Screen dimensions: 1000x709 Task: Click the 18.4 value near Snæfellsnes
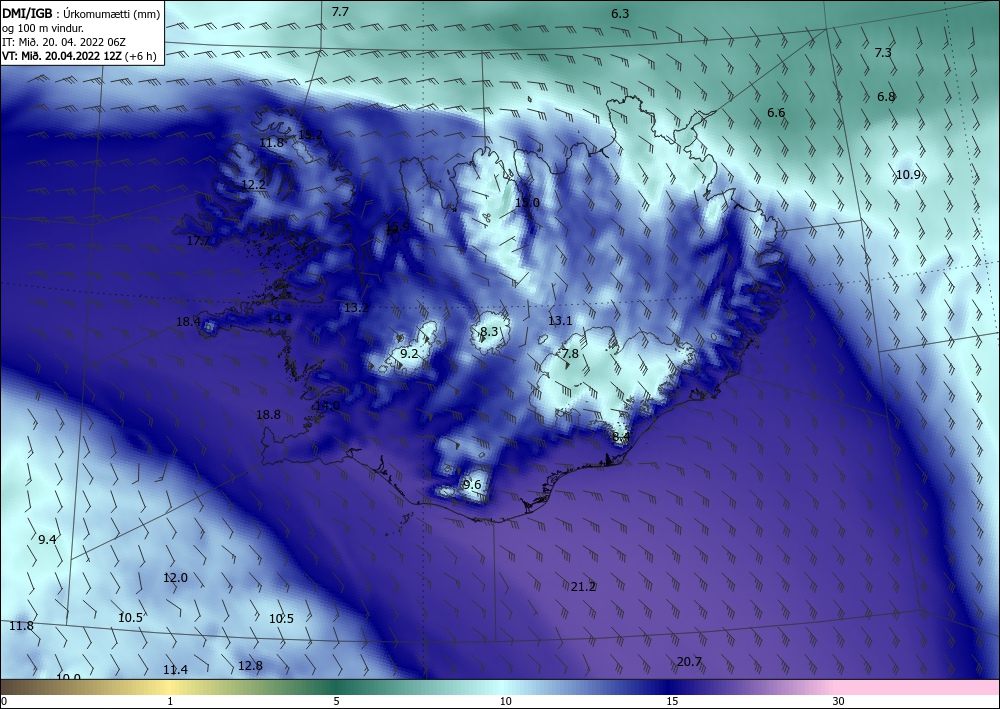(x=188, y=321)
